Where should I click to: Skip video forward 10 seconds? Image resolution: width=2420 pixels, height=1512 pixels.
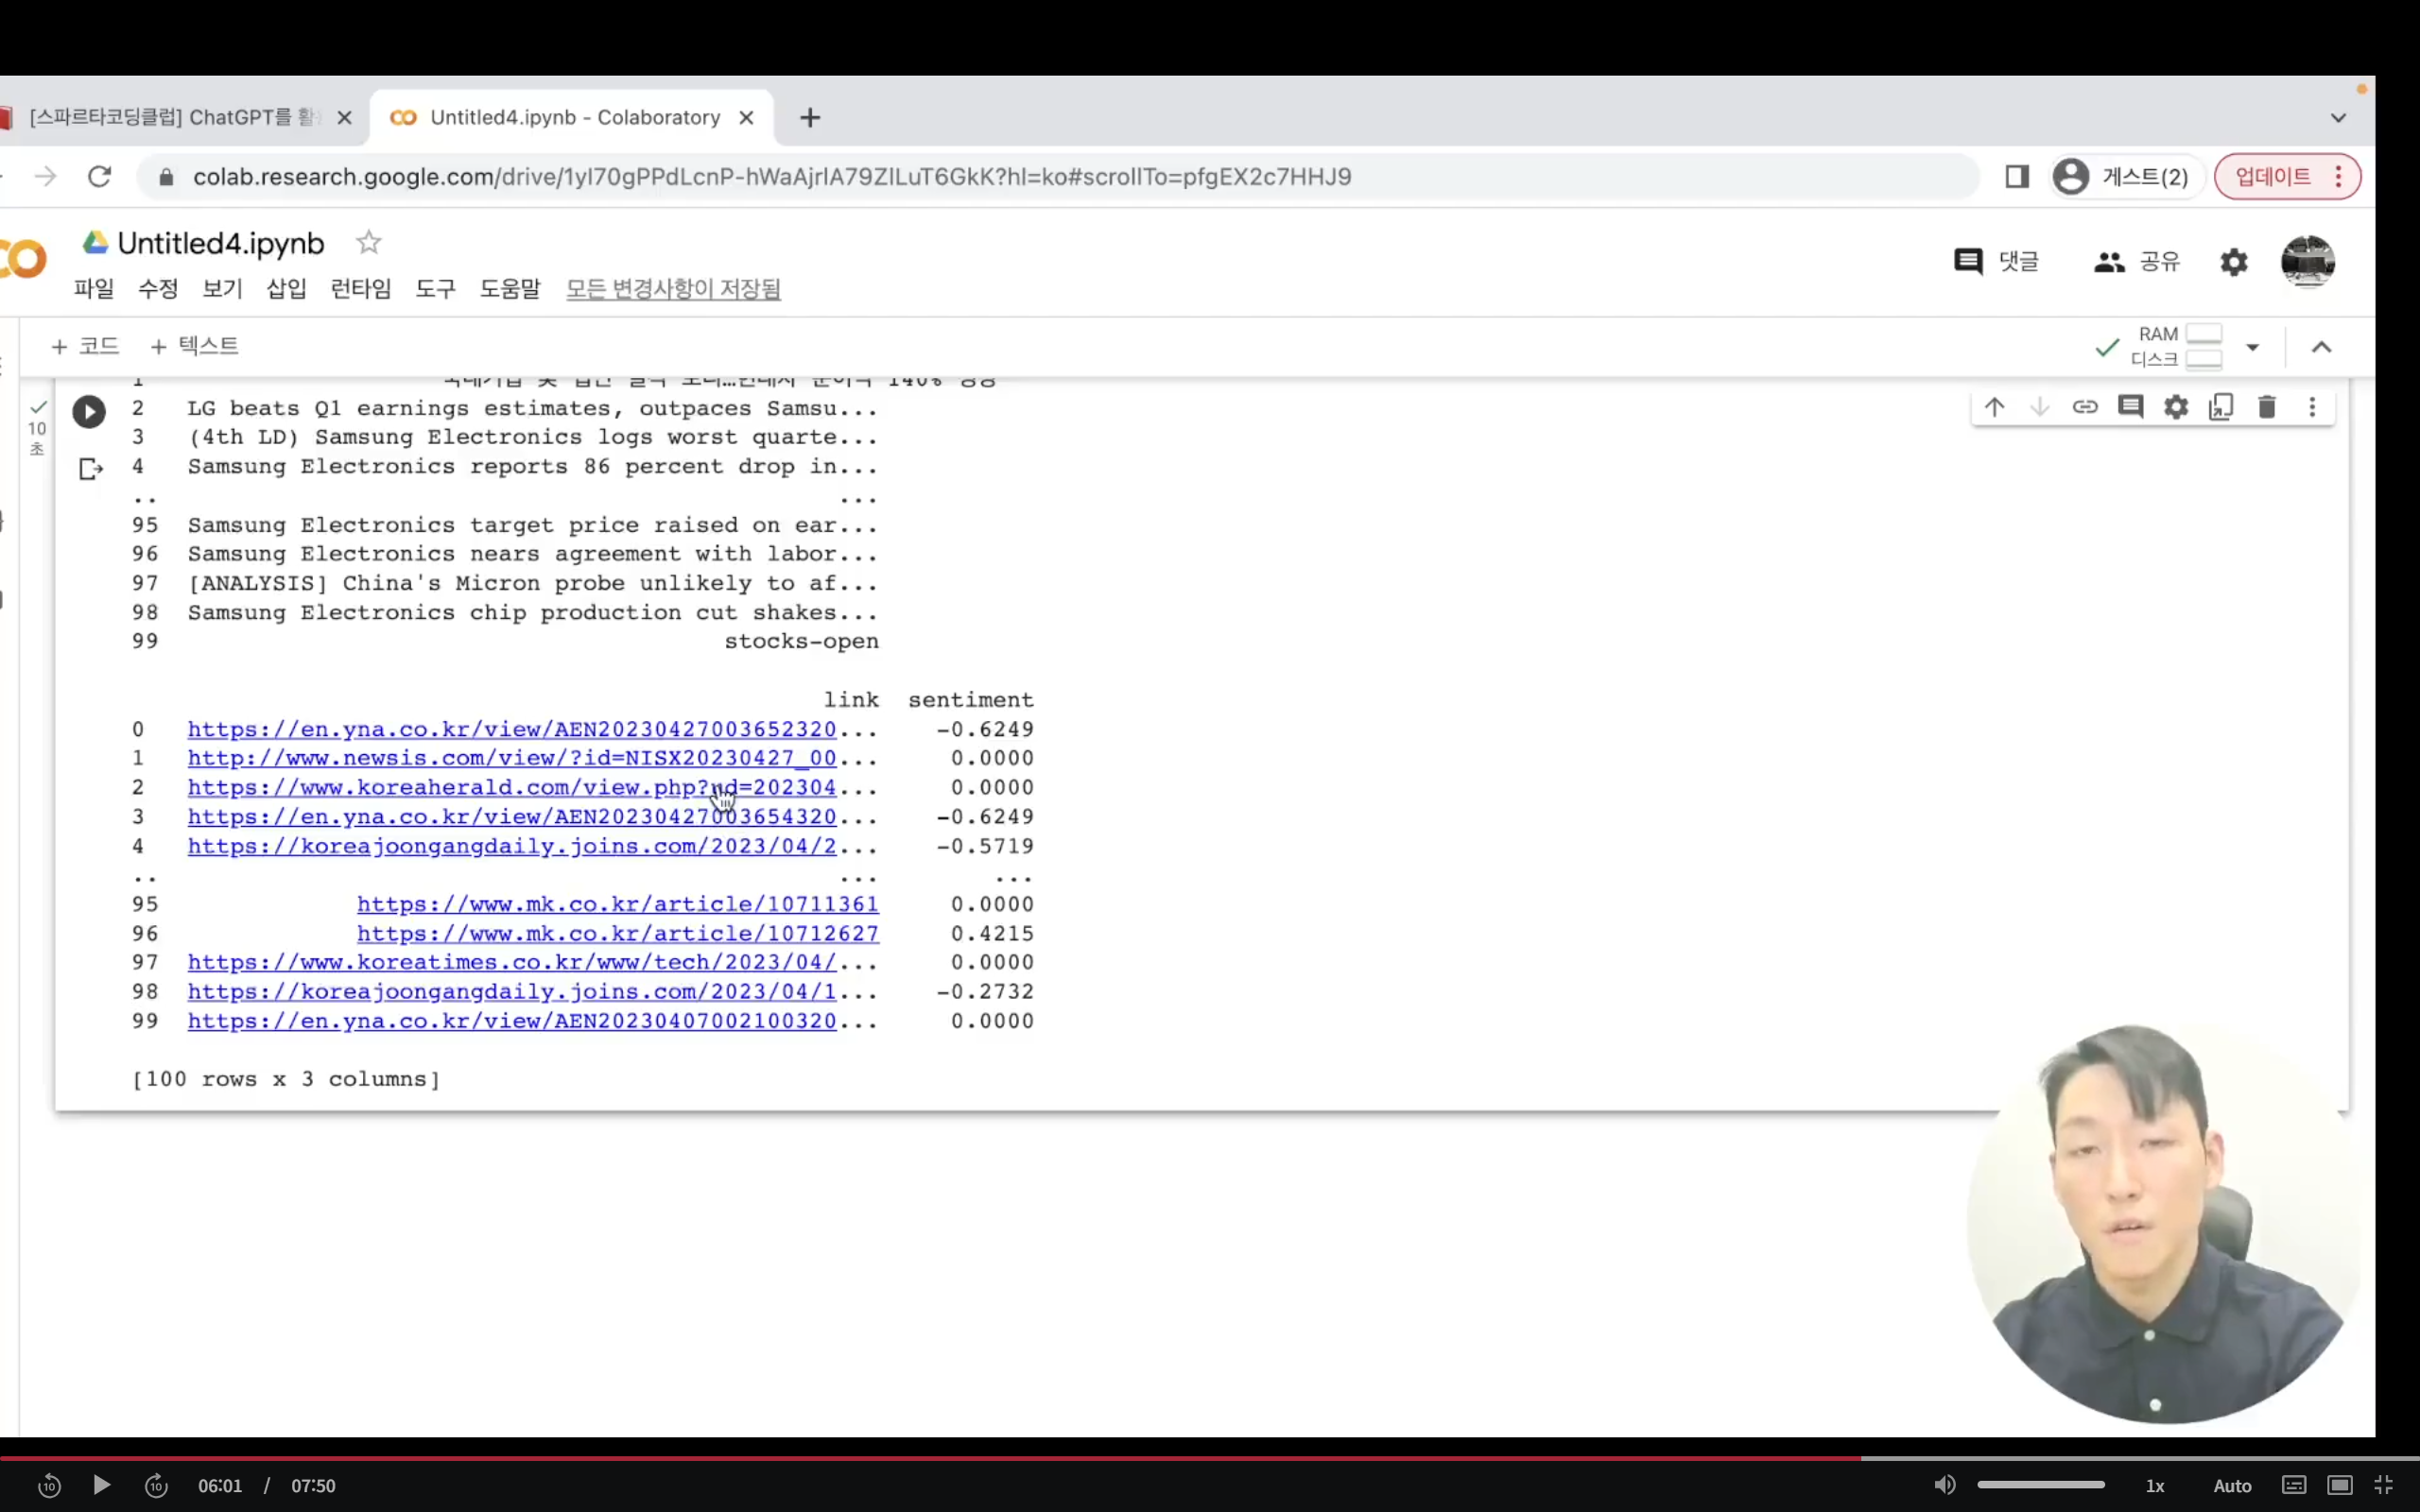(156, 1486)
